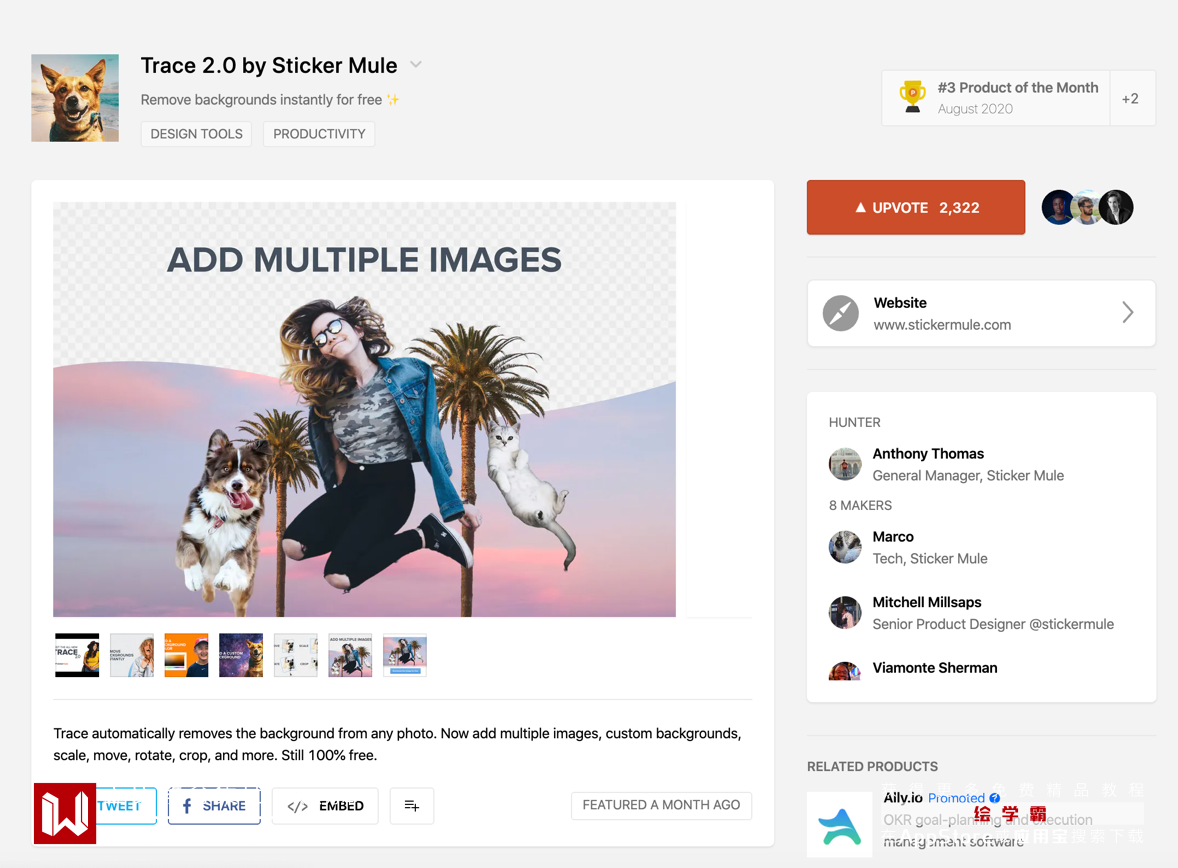The image size is (1178, 868).
Task: Click the tagline 'Remove backgrounds instantly for free'
Action: tap(261, 100)
